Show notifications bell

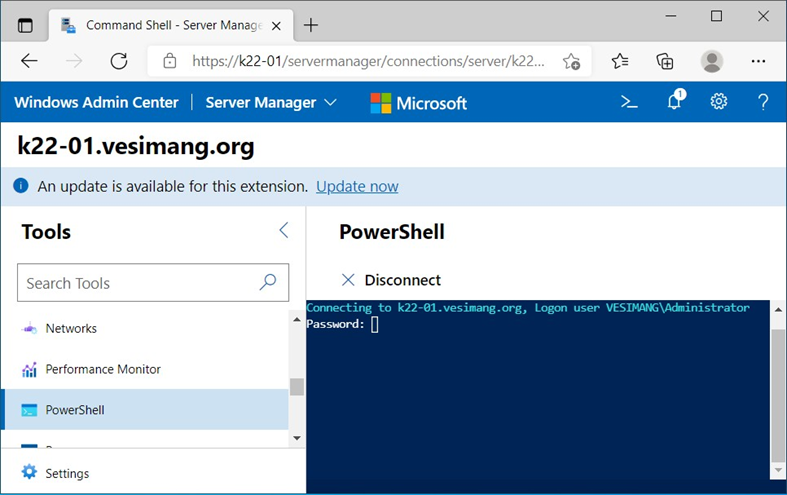tap(675, 100)
